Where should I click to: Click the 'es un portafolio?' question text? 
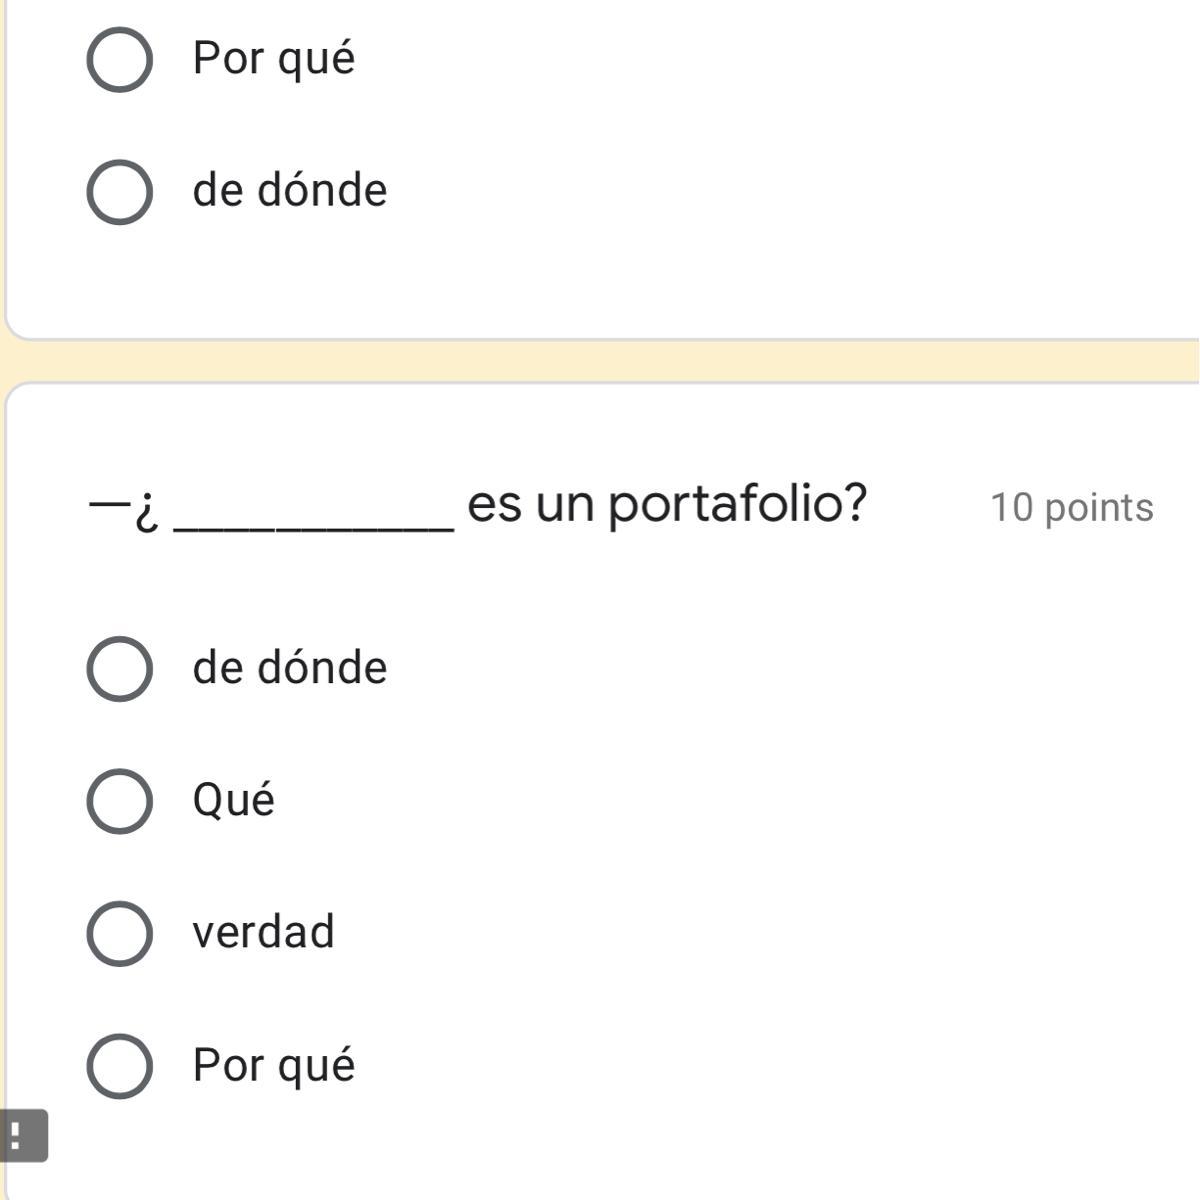(x=666, y=503)
